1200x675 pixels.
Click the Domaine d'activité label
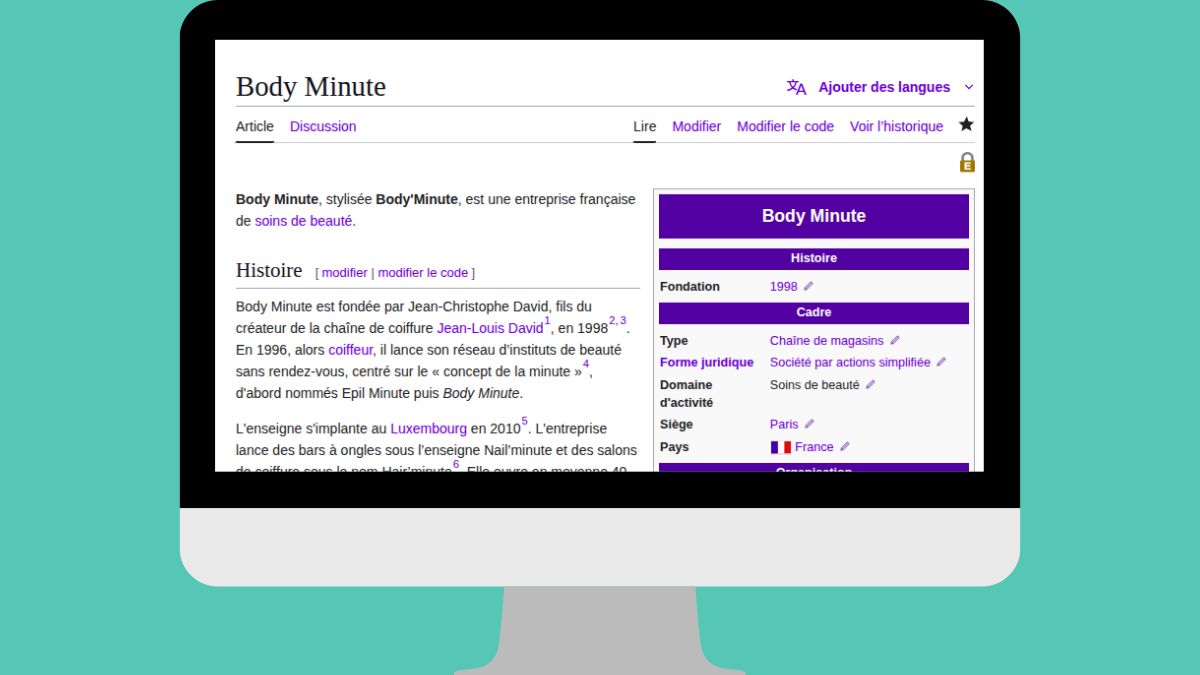tap(687, 394)
